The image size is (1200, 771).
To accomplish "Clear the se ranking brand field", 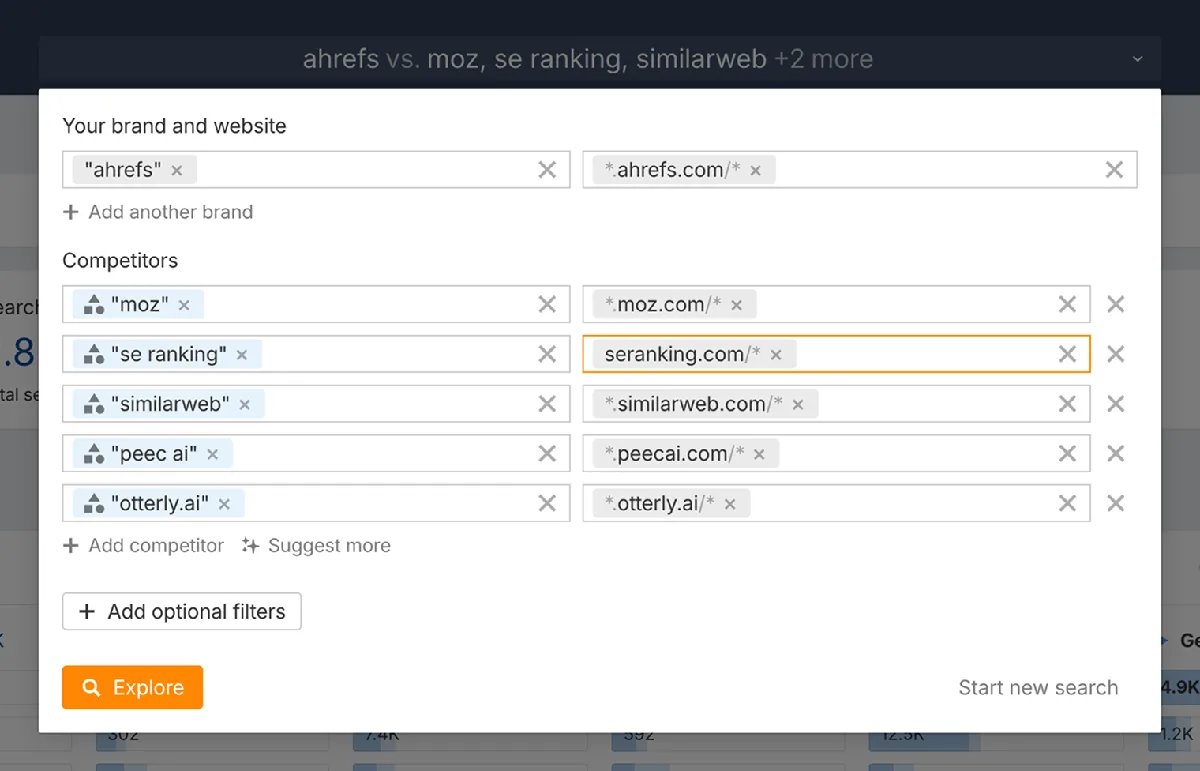I will (x=547, y=354).
